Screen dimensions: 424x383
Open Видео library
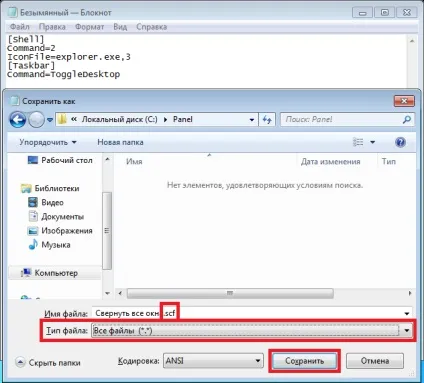(x=46, y=202)
